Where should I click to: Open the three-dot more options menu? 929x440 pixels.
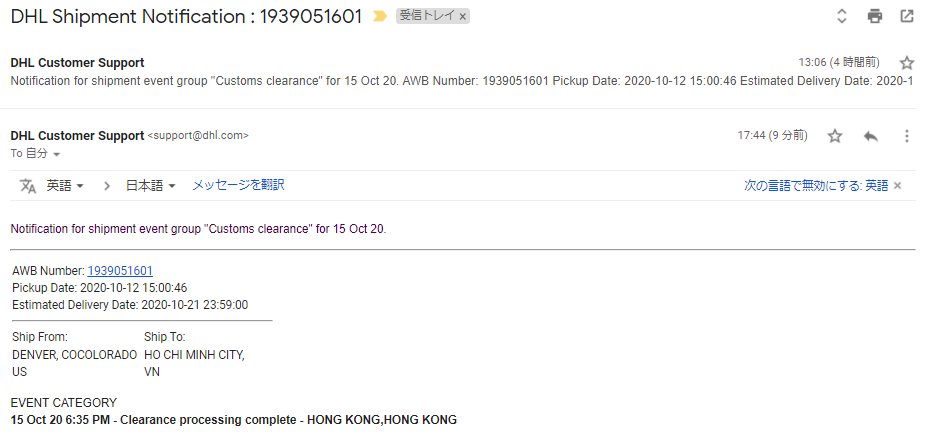907,136
